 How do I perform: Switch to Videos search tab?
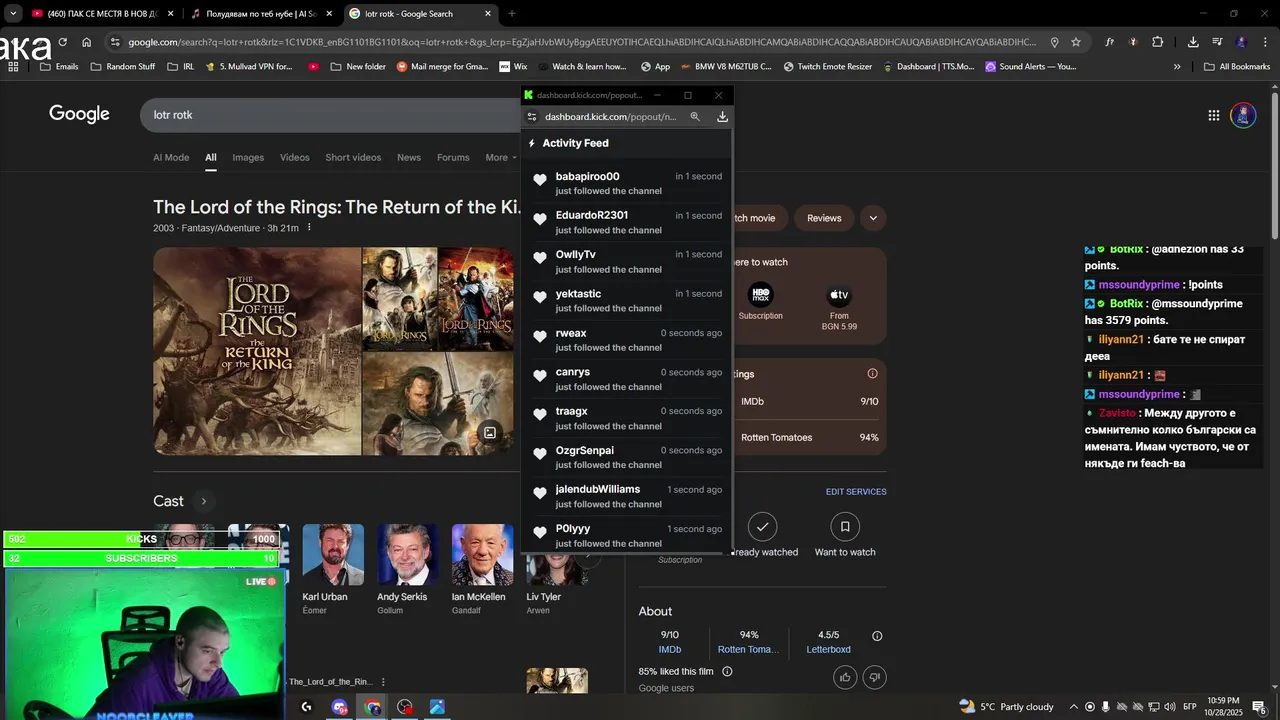pyautogui.click(x=294, y=158)
